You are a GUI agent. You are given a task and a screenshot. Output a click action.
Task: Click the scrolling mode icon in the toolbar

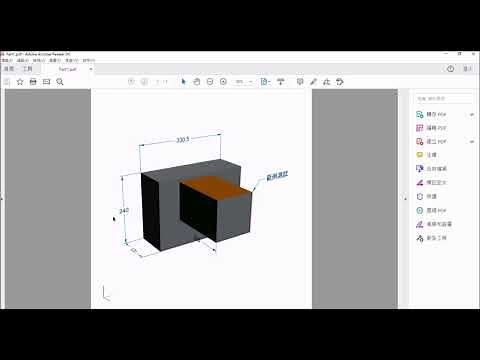click(x=281, y=82)
